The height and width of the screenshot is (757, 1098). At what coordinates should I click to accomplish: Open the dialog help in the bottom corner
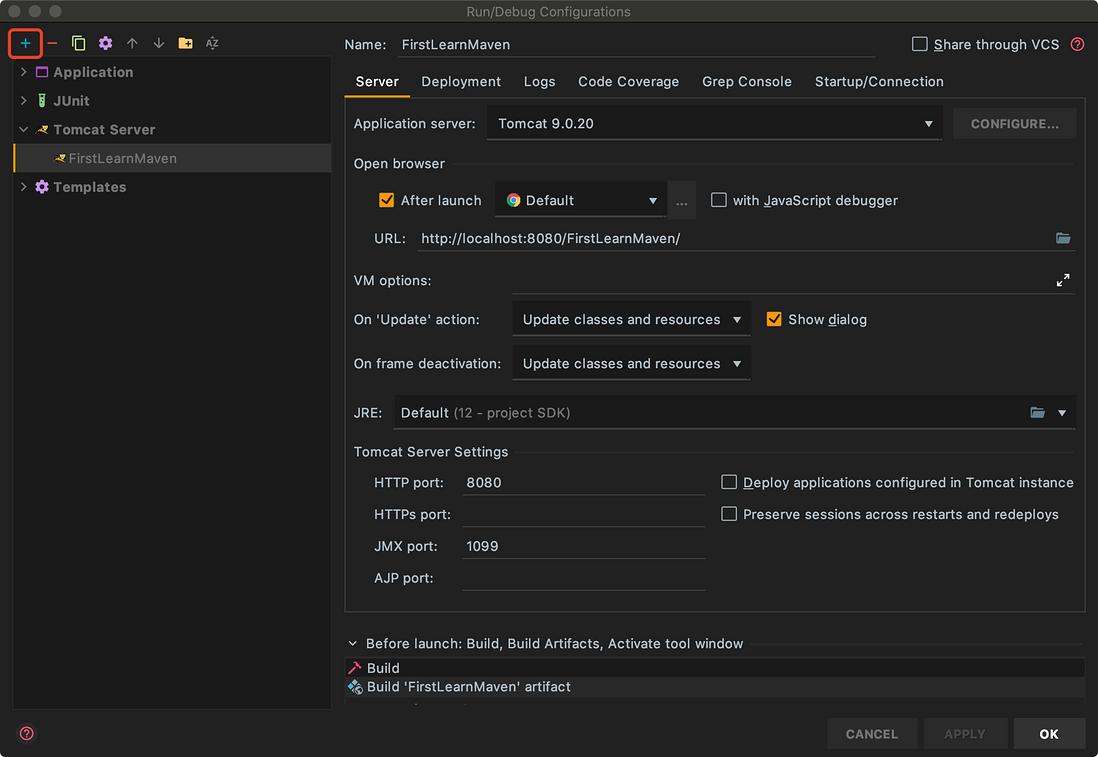27,733
